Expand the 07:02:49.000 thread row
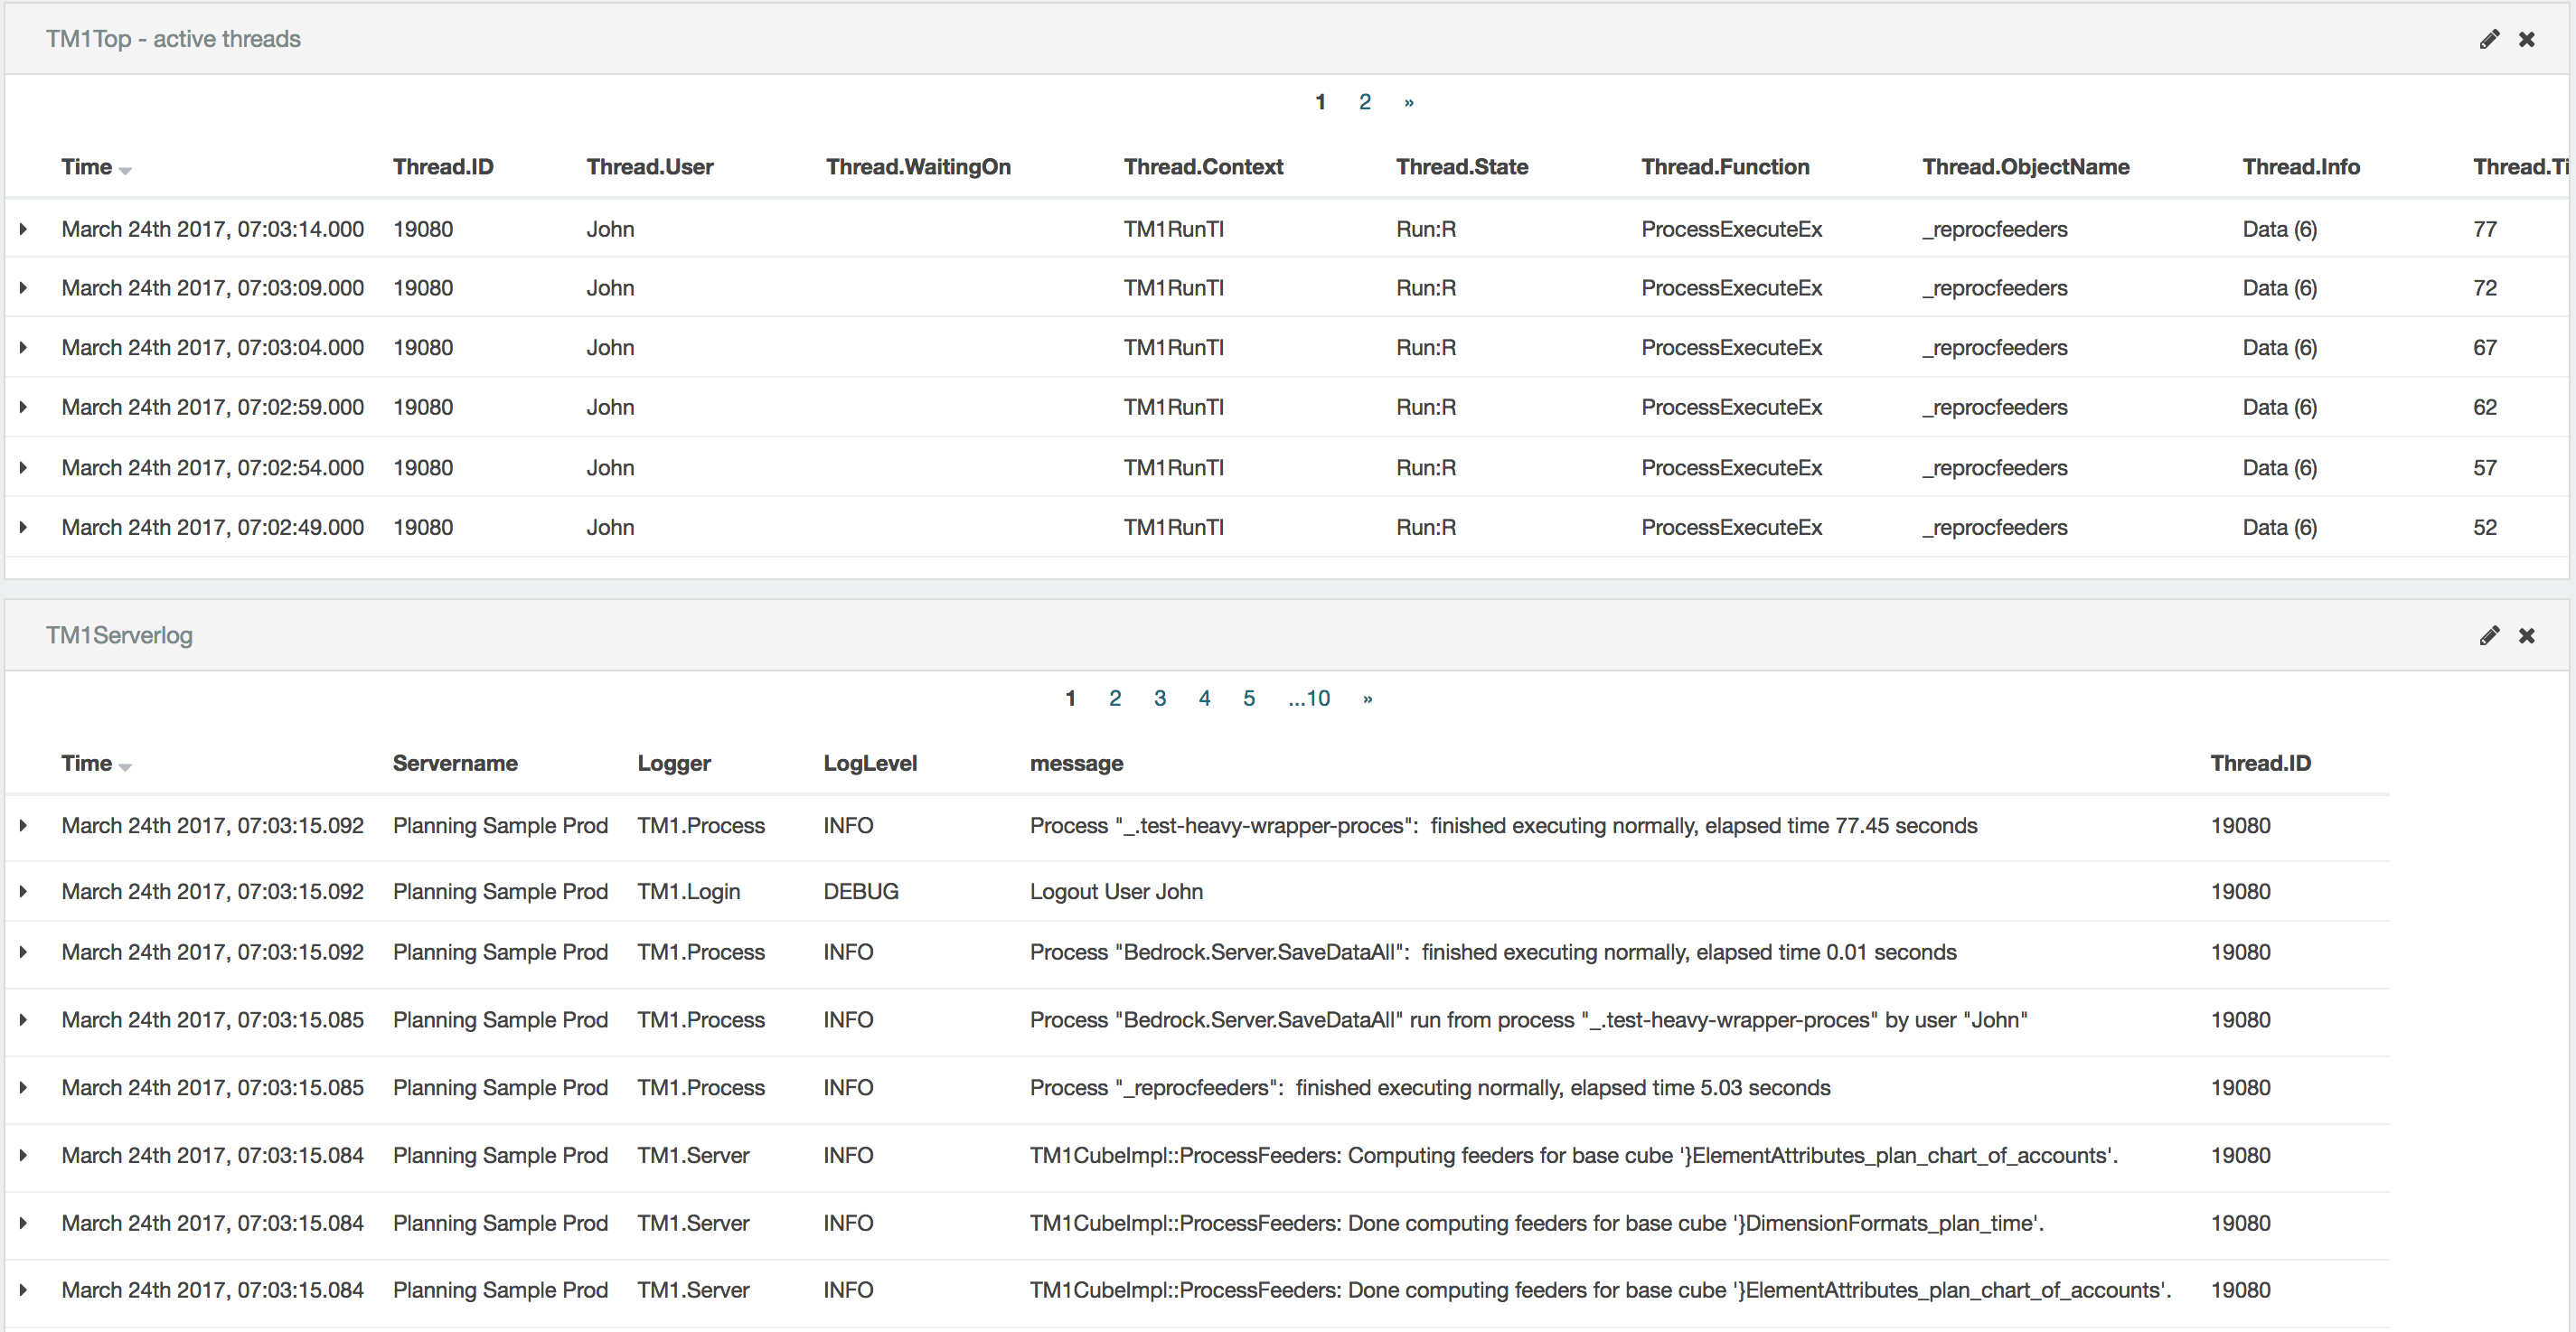This screenshot has width=2576, height=1332. (x=23, y=527)
